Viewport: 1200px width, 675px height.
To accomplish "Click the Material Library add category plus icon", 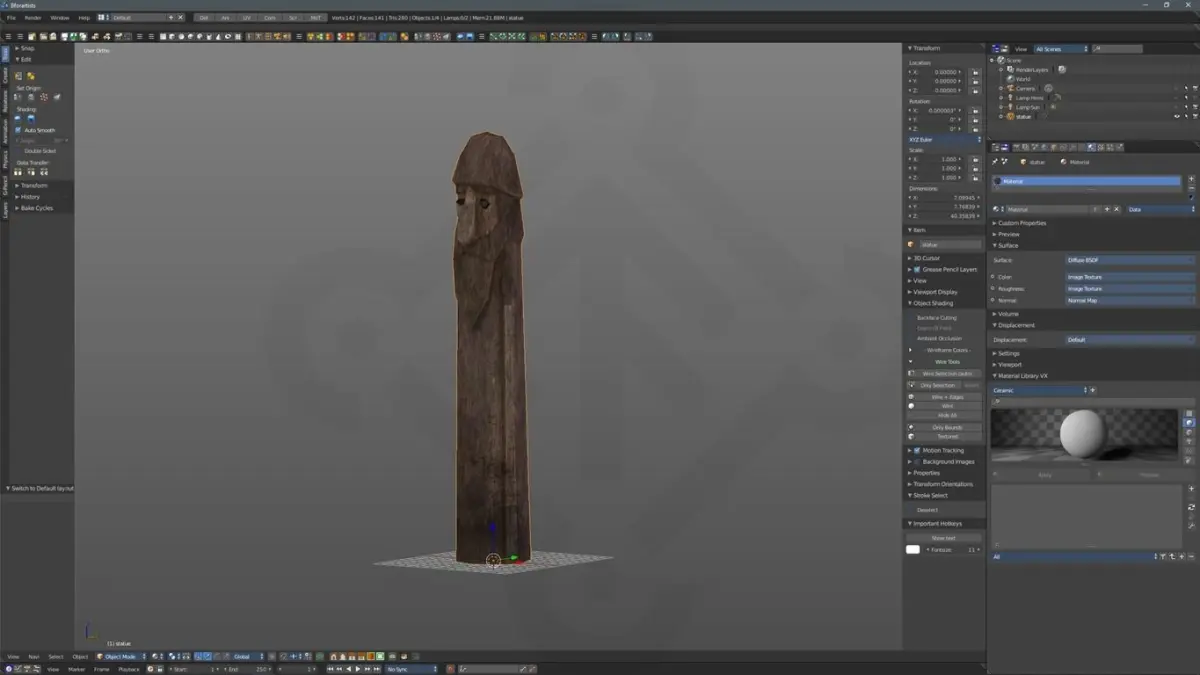I will [1093, 390].
